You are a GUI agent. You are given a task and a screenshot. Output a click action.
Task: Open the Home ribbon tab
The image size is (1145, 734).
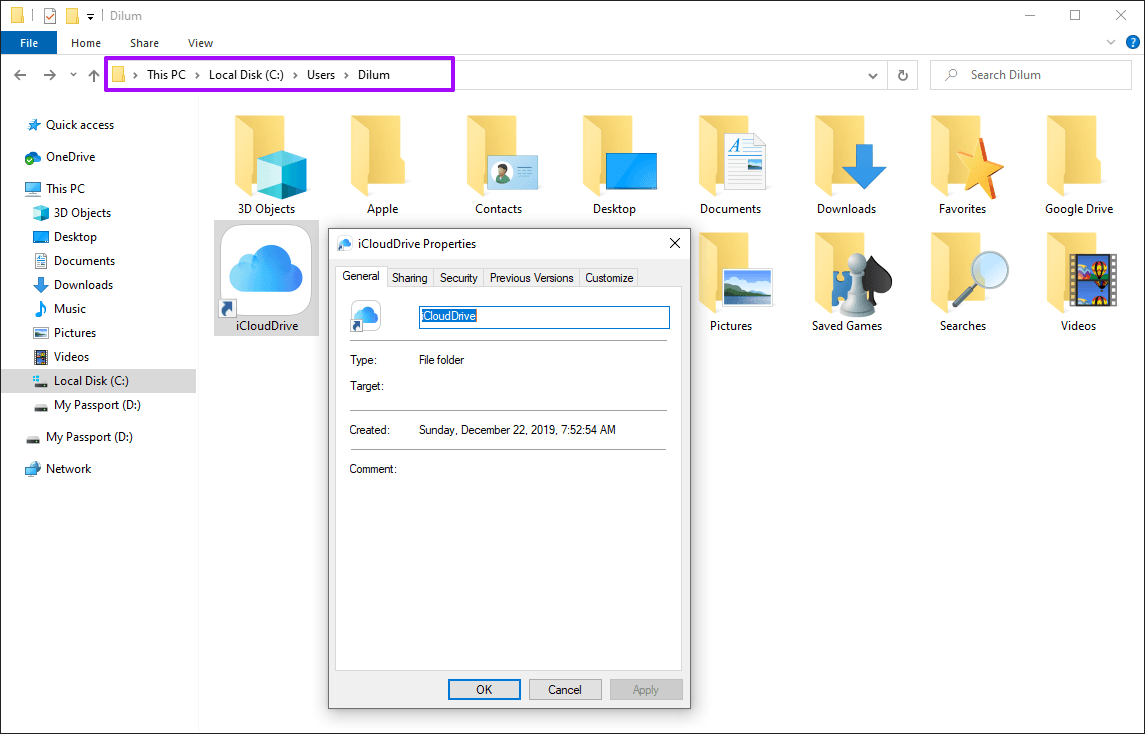point(86,43)
